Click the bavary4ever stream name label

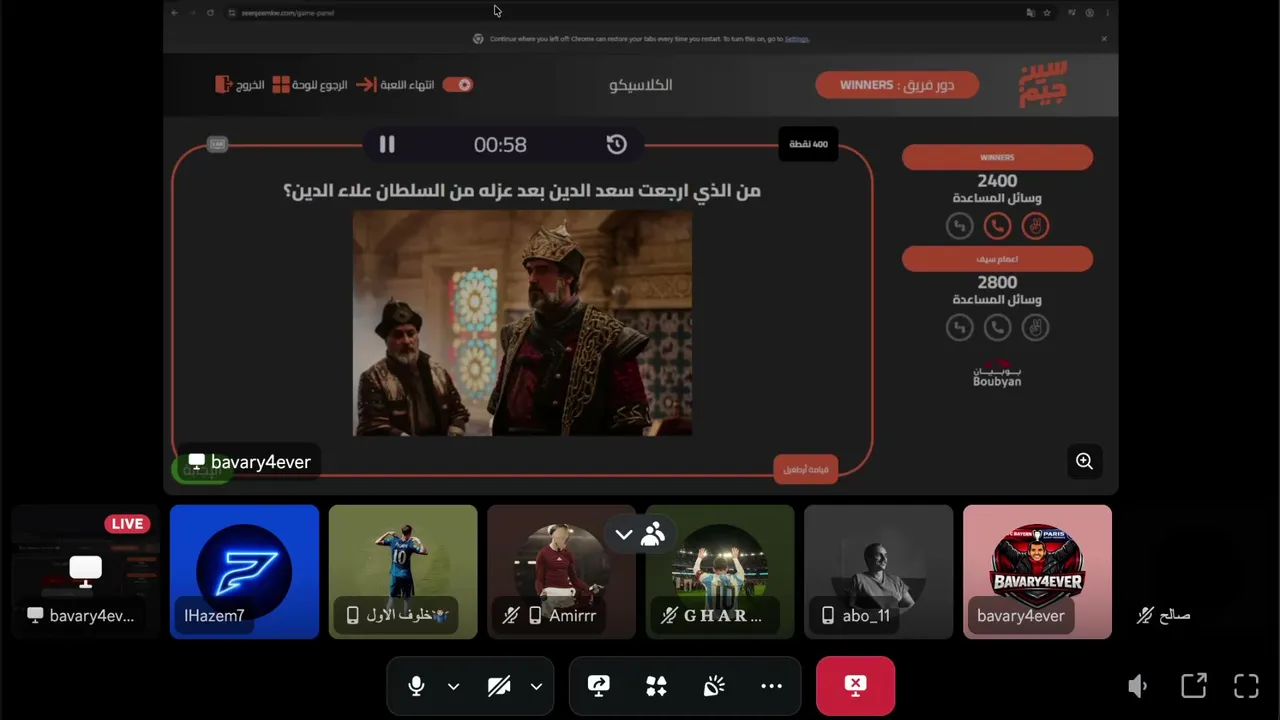(249, 462)
